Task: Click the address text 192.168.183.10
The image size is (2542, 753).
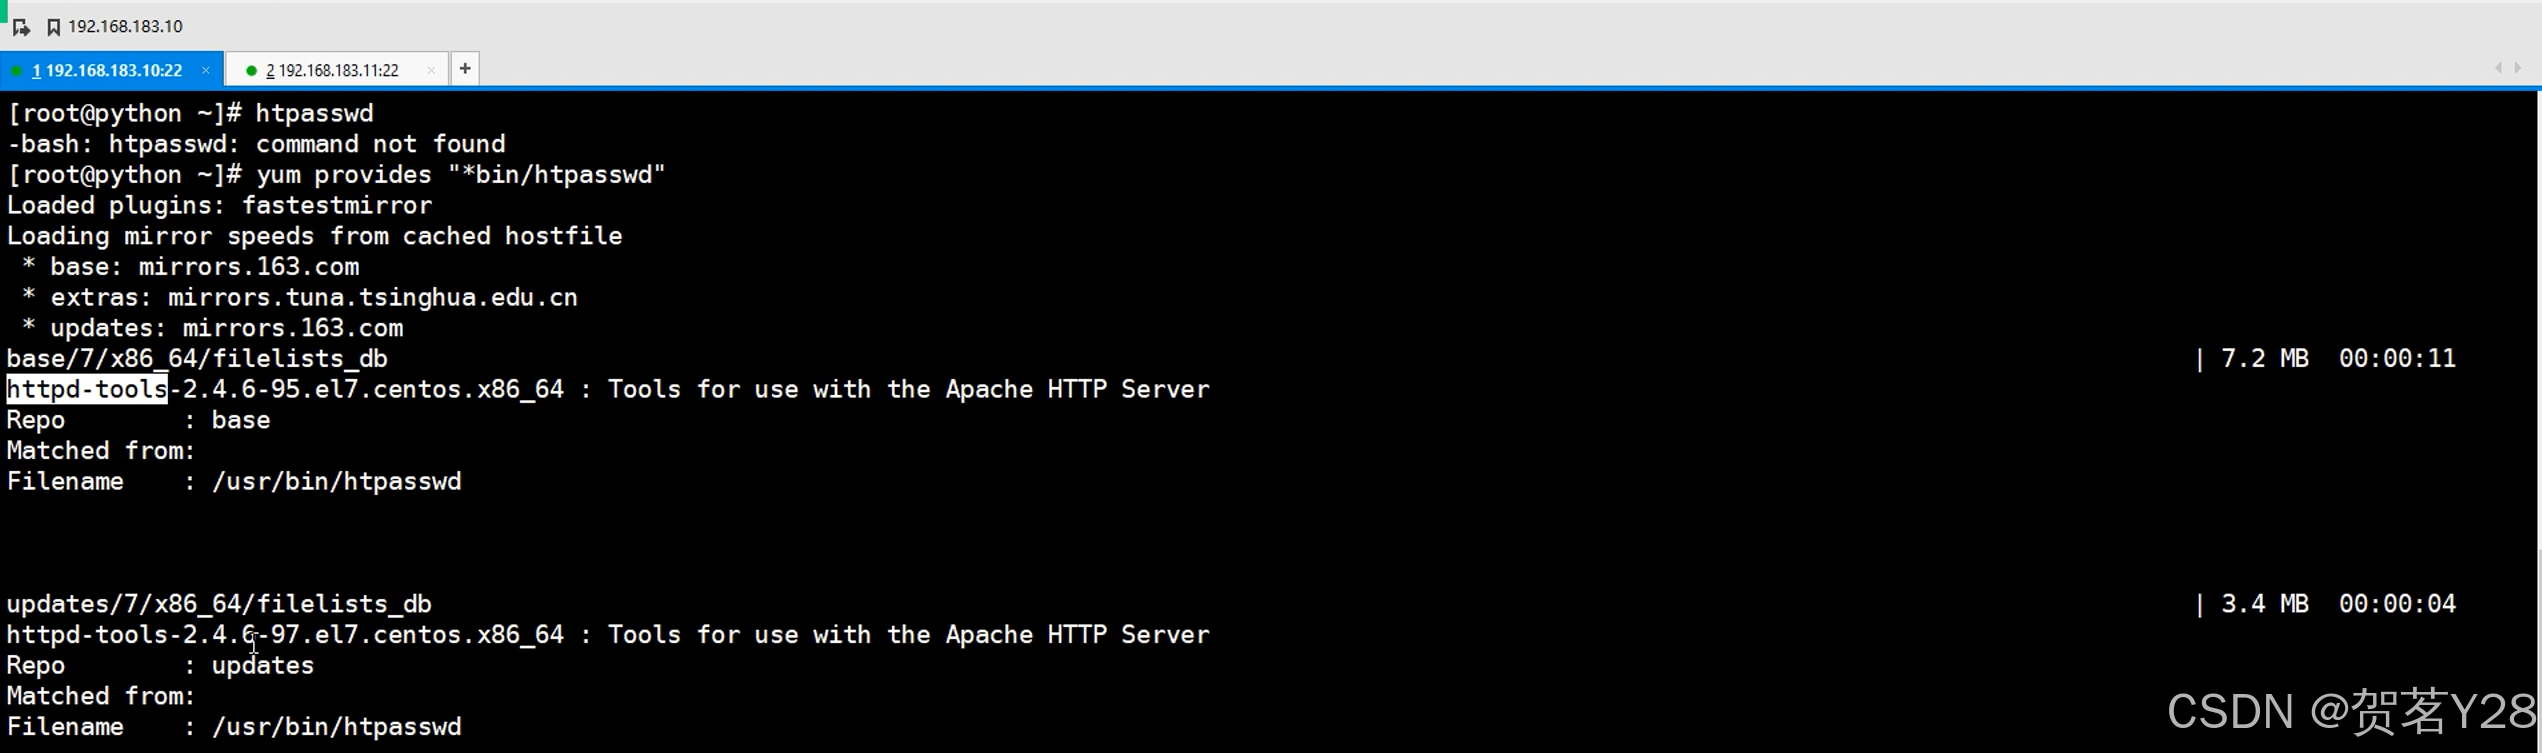Action: pyautogui.click(x=125, y=27)
